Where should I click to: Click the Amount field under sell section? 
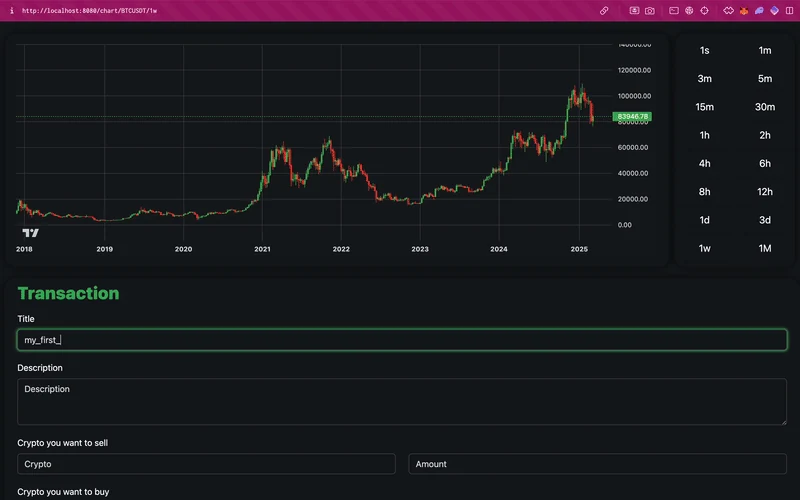pos(597,464)
